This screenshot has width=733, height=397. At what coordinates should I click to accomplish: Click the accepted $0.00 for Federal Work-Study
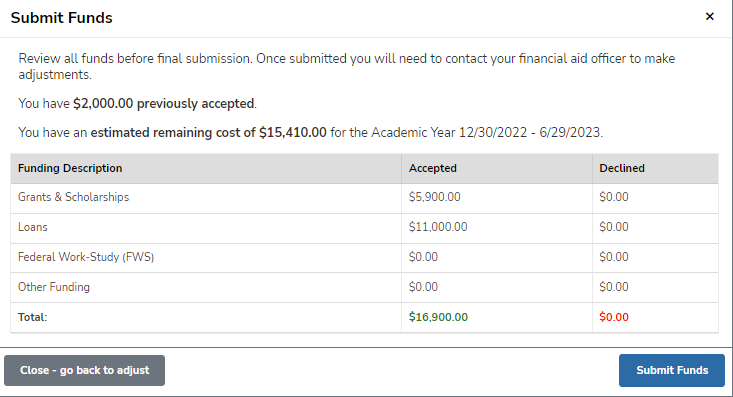pos(423,257)
